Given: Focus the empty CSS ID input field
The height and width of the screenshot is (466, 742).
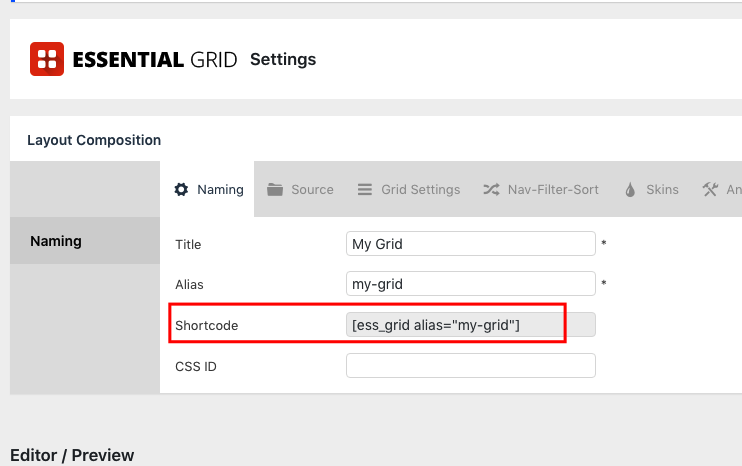Looking at the screenshot, I should pyautogui.click(x=471, y=365).
